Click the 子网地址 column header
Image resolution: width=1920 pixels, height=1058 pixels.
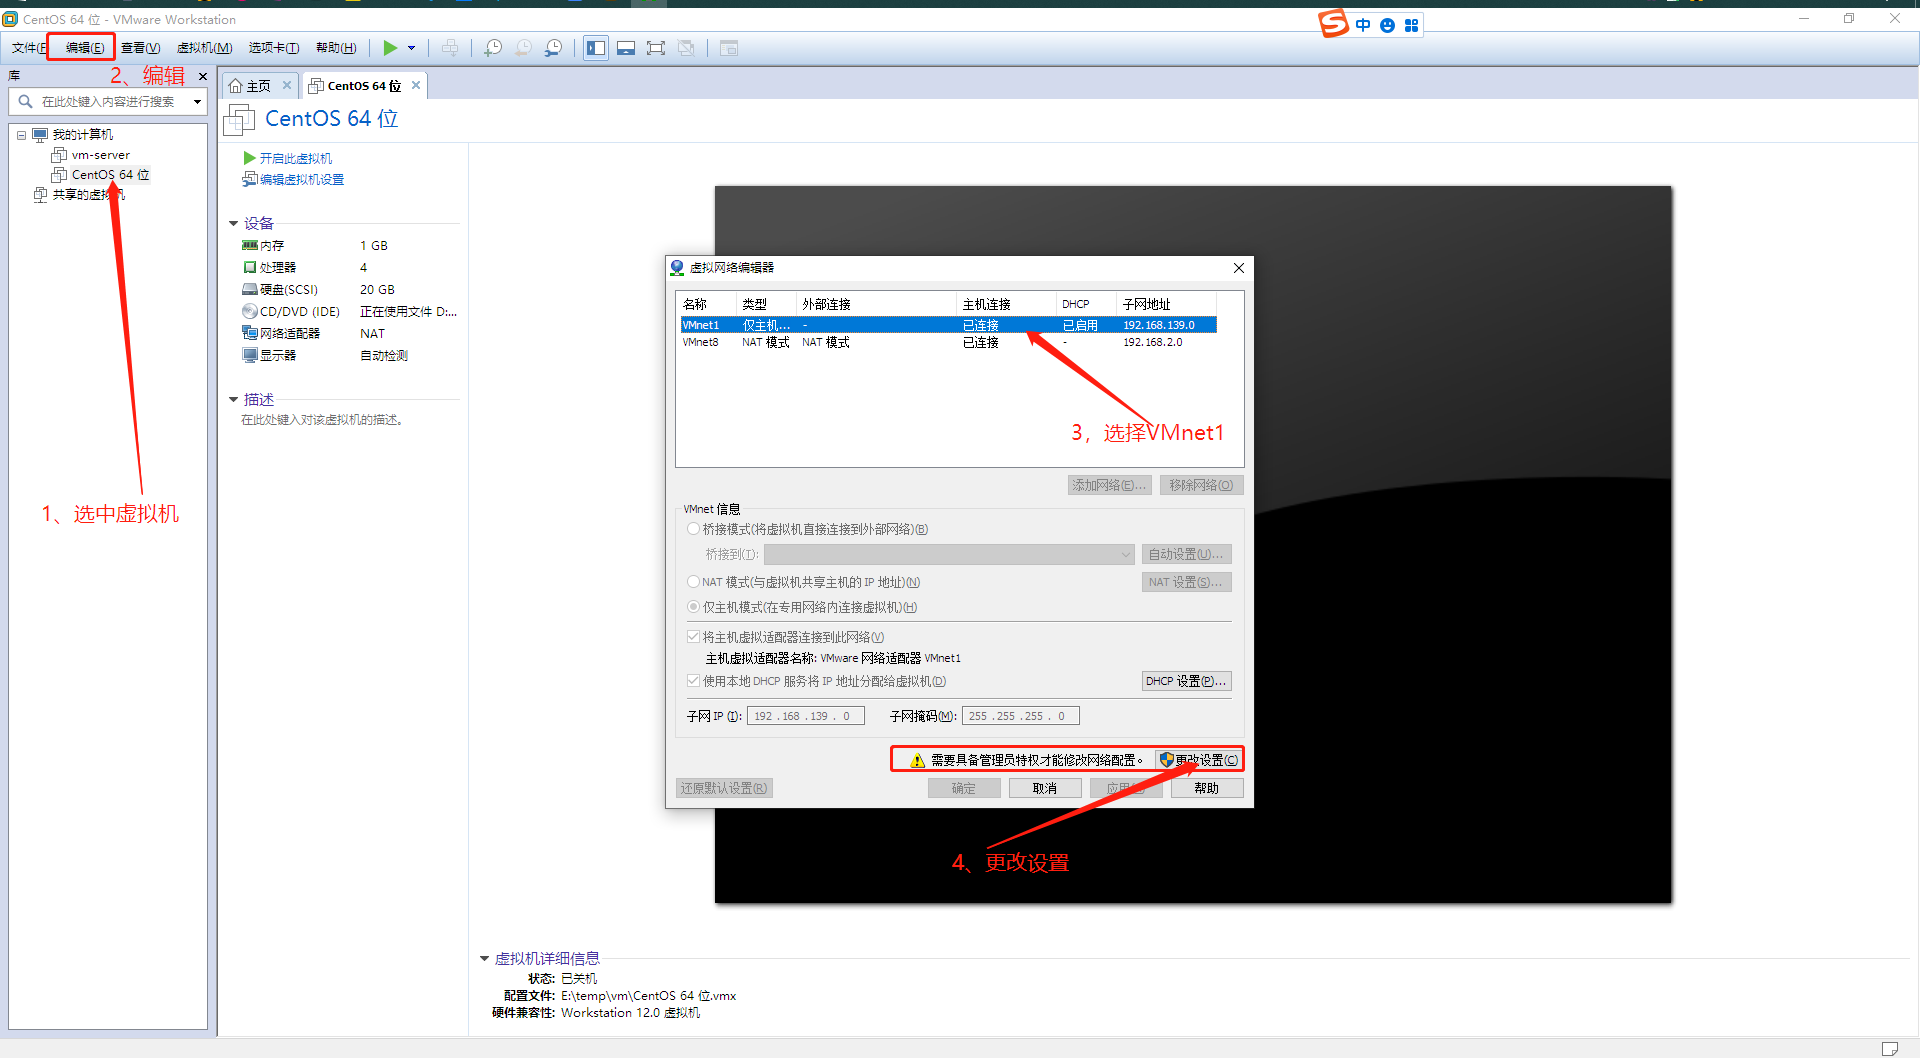(x=1166, y=304)
